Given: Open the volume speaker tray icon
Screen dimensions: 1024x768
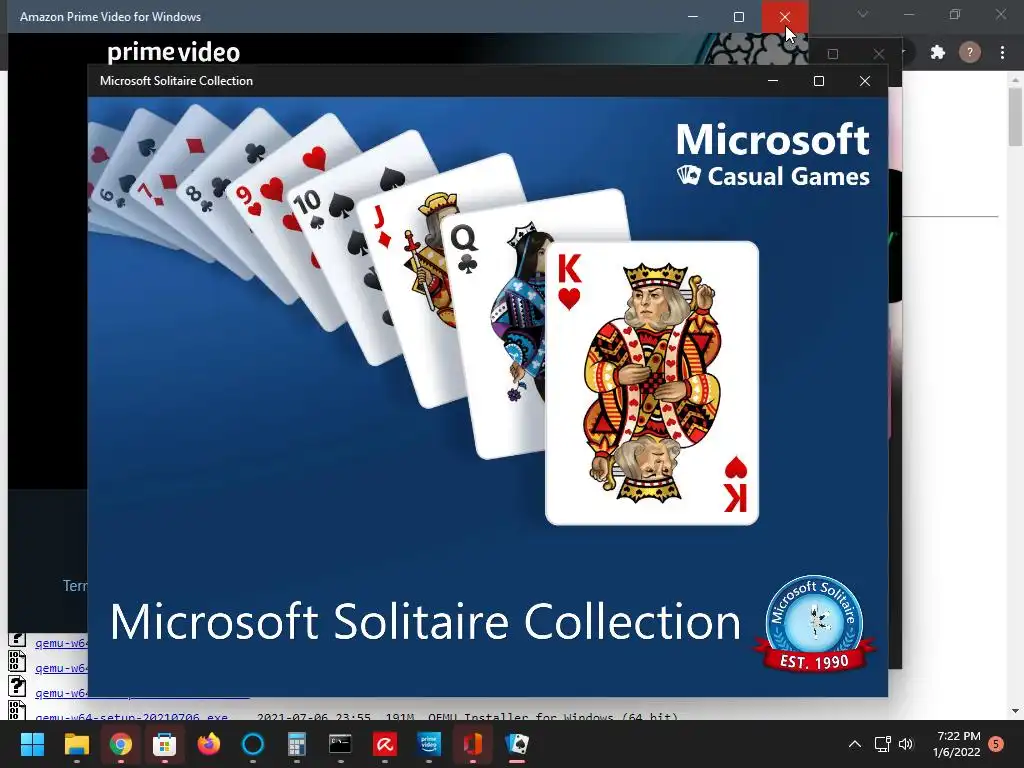Looking at the screenshot, I should 906,744.
